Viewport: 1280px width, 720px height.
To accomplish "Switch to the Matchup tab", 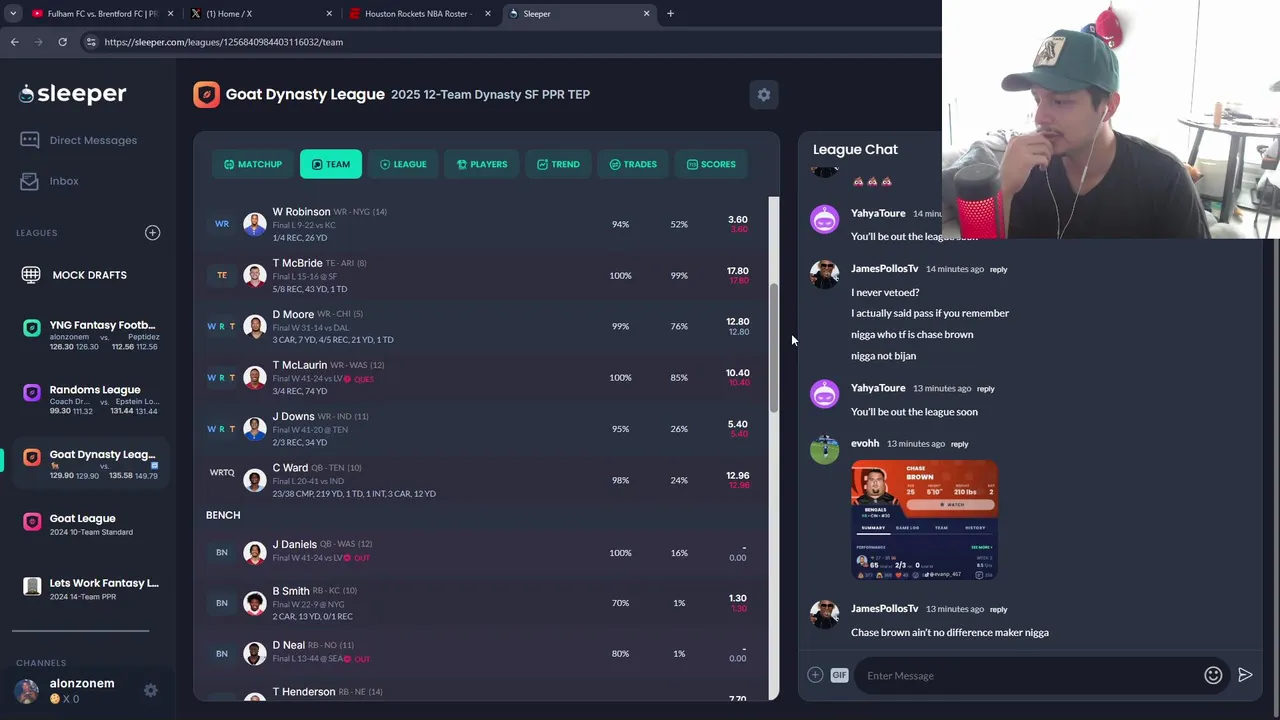I will coord(253,164).
